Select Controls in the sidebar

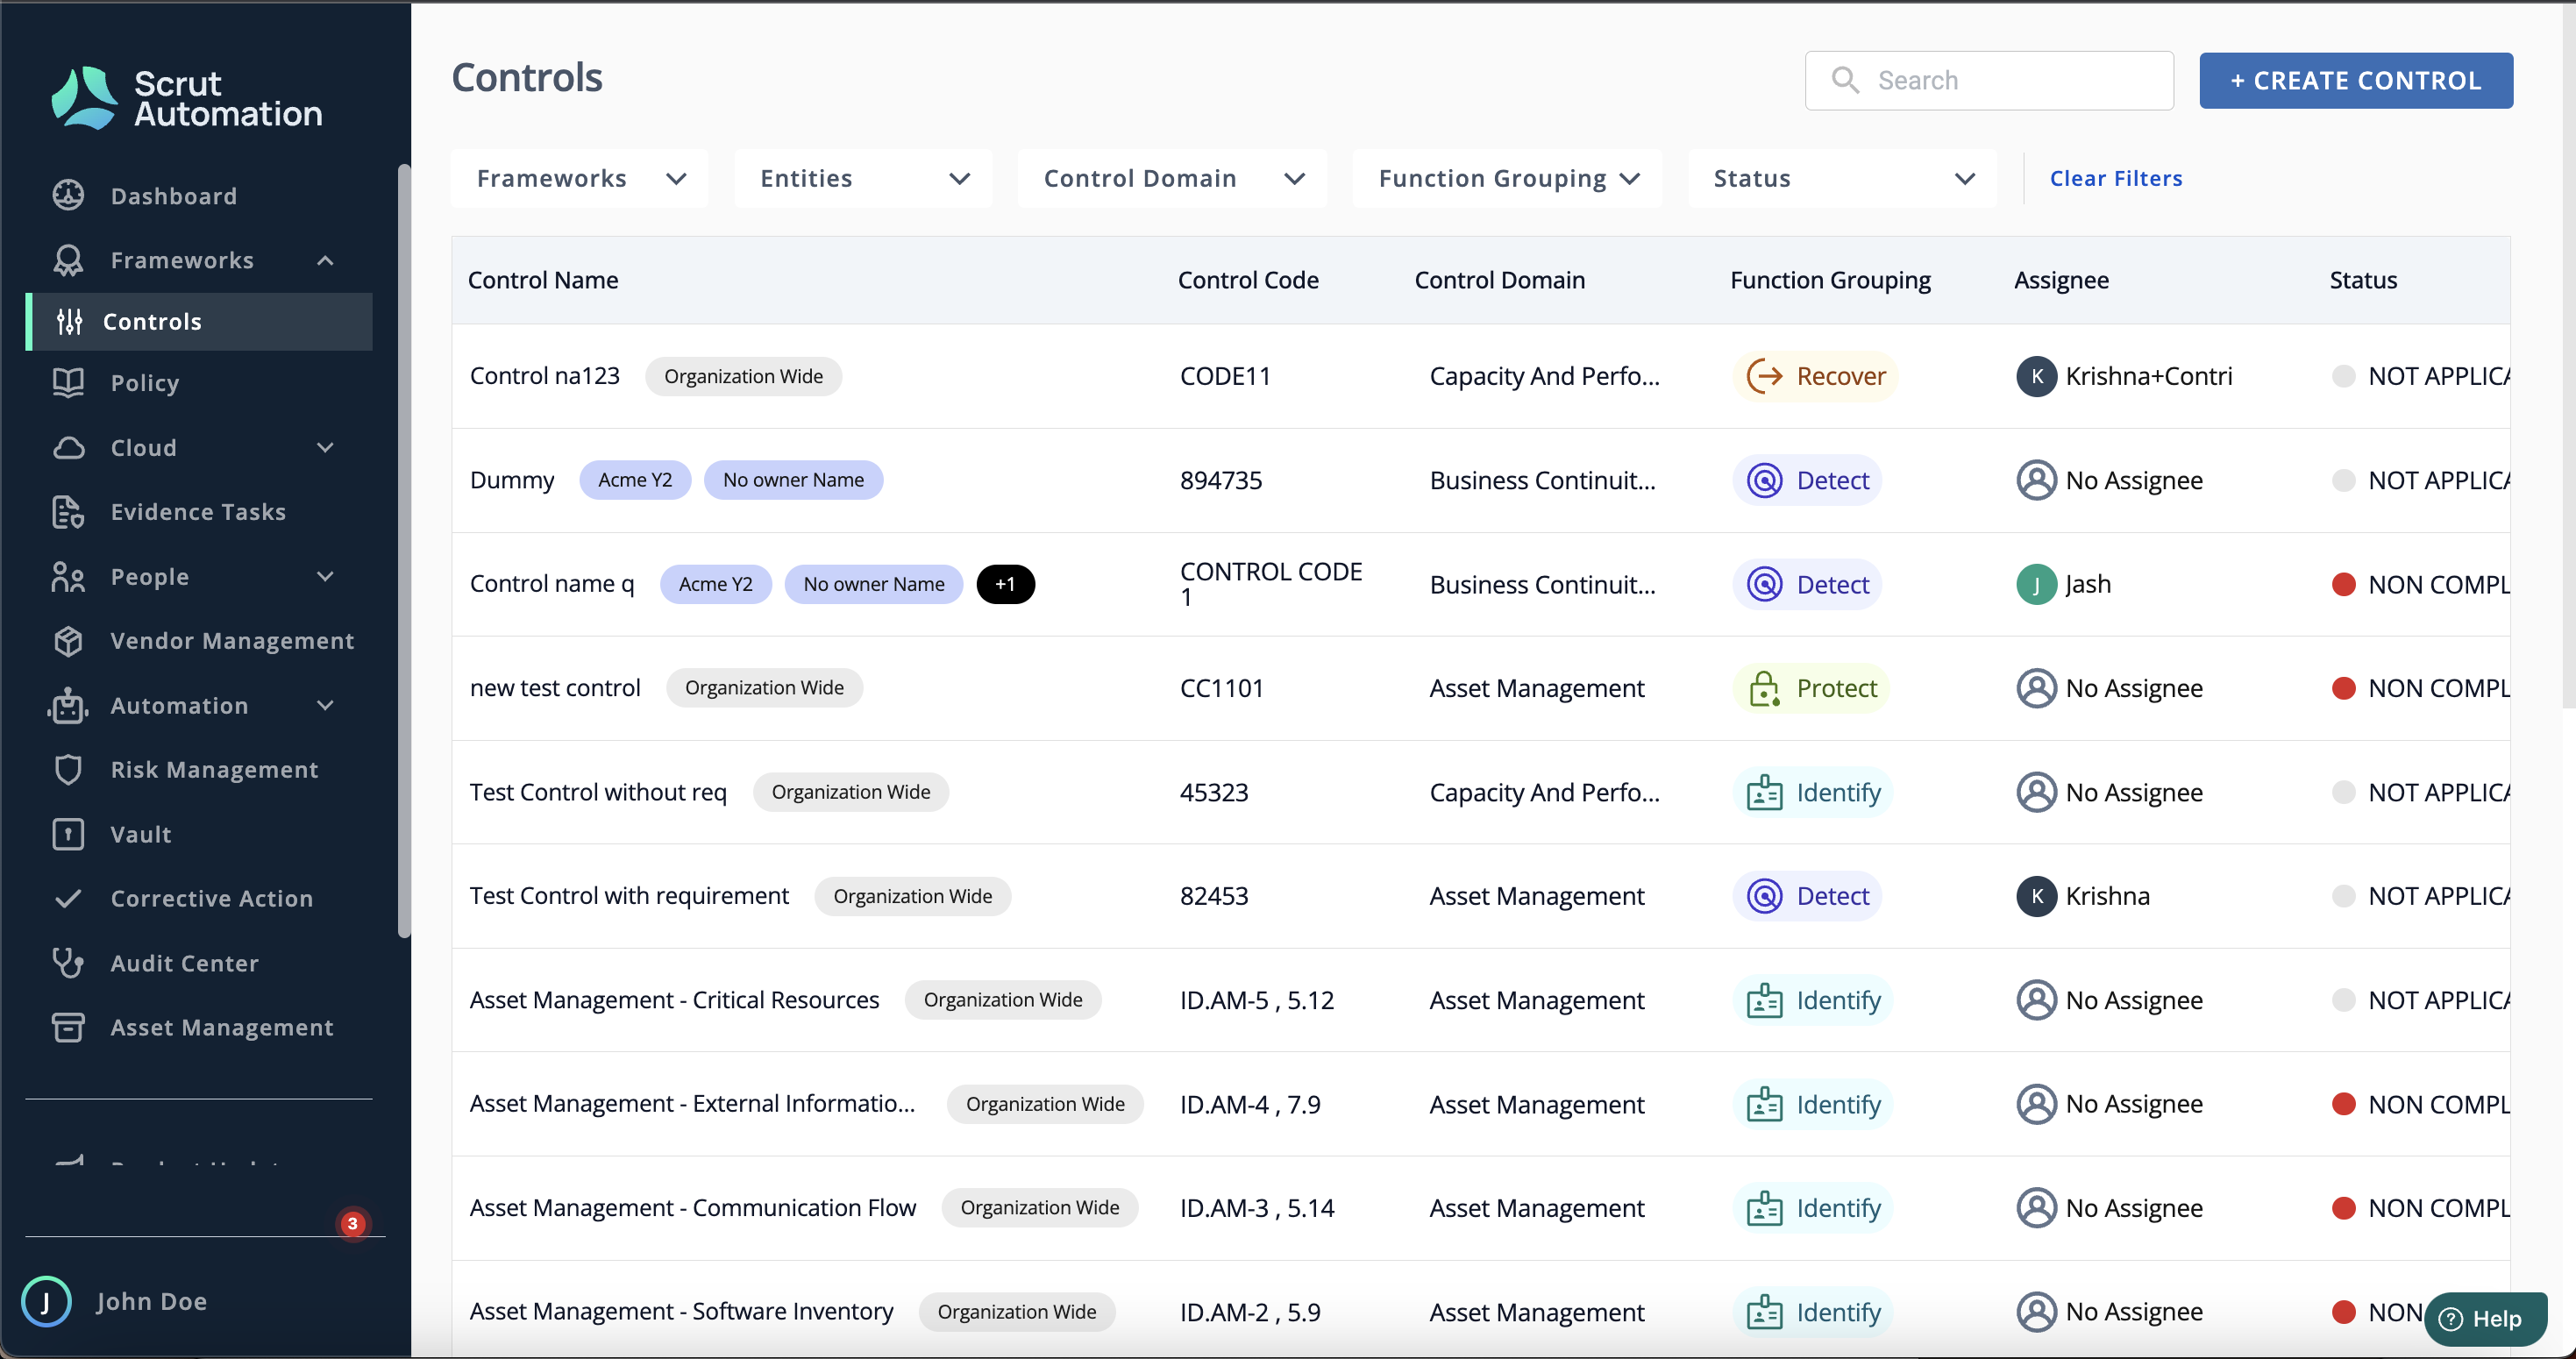pos(199,321)
